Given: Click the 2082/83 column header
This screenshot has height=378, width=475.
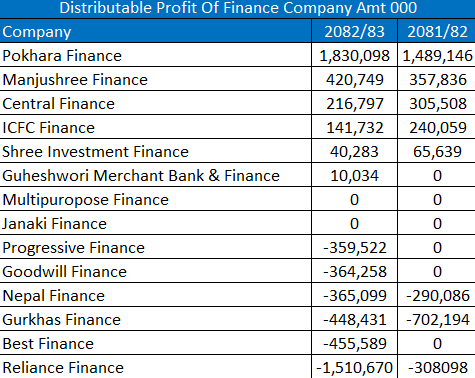Looking at the screenshot, I should click(354, 31).
